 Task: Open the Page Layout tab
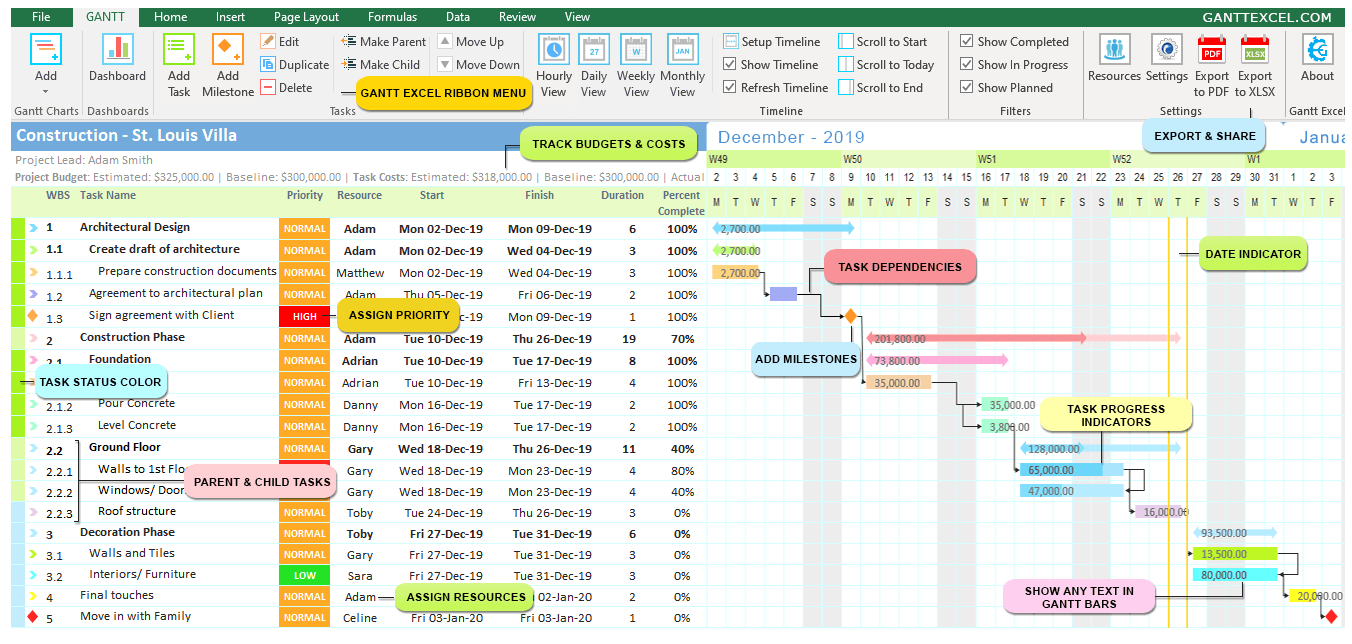coord(306,17)
